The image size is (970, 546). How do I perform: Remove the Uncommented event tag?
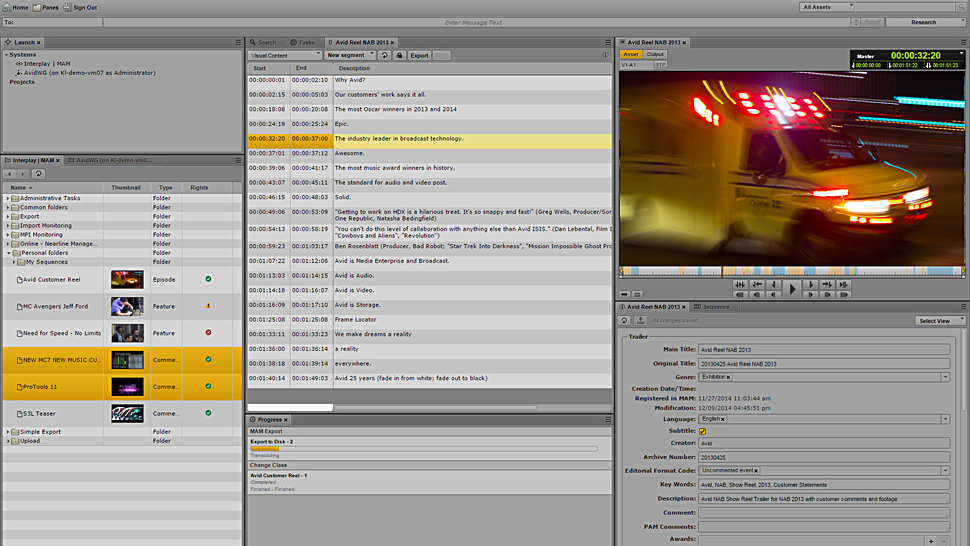coord(756,471)
